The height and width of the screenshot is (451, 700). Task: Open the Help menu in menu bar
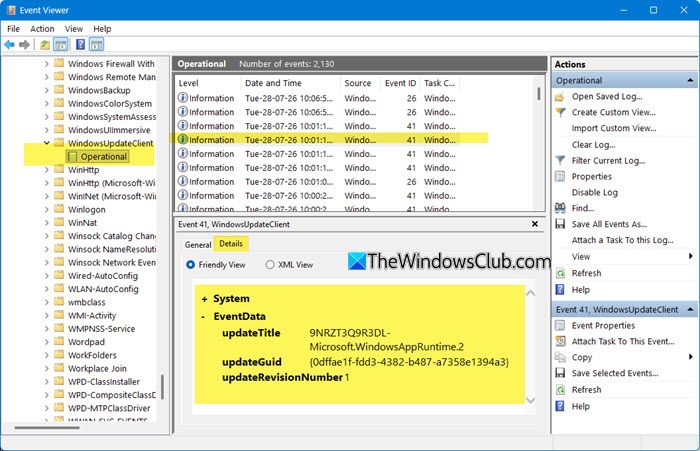[x=102, y=29]
